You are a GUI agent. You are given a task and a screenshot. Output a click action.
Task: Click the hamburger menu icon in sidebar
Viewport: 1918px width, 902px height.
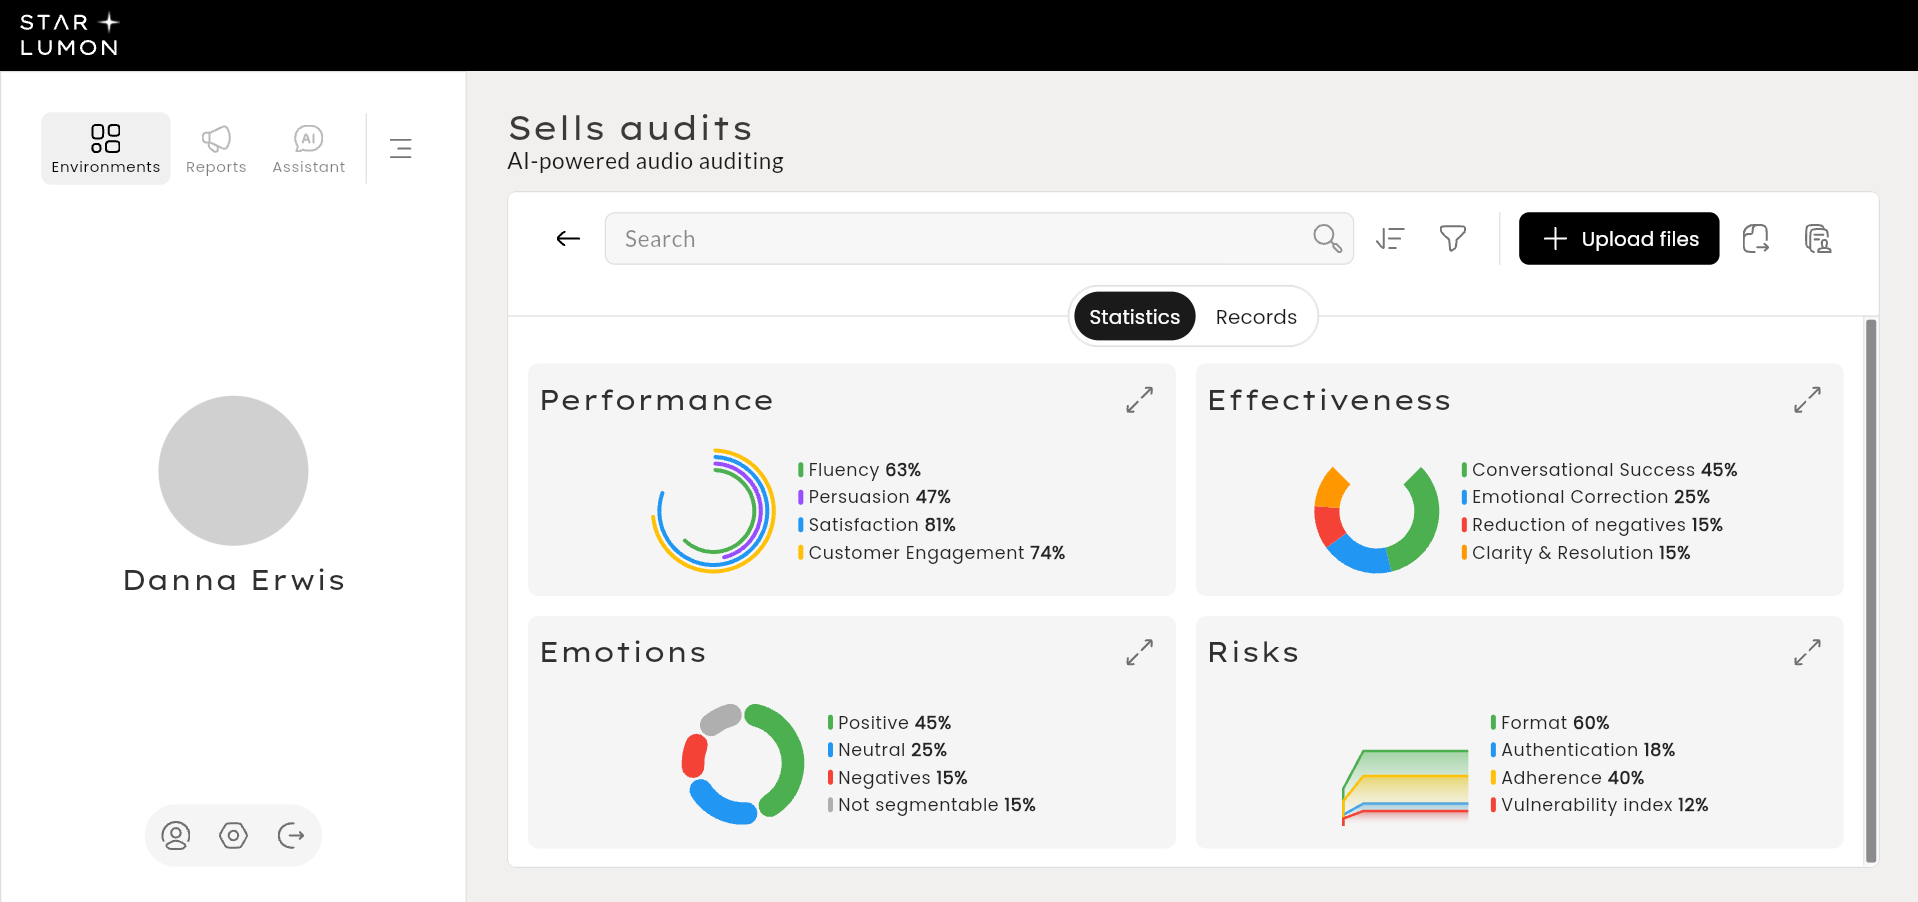401,148
